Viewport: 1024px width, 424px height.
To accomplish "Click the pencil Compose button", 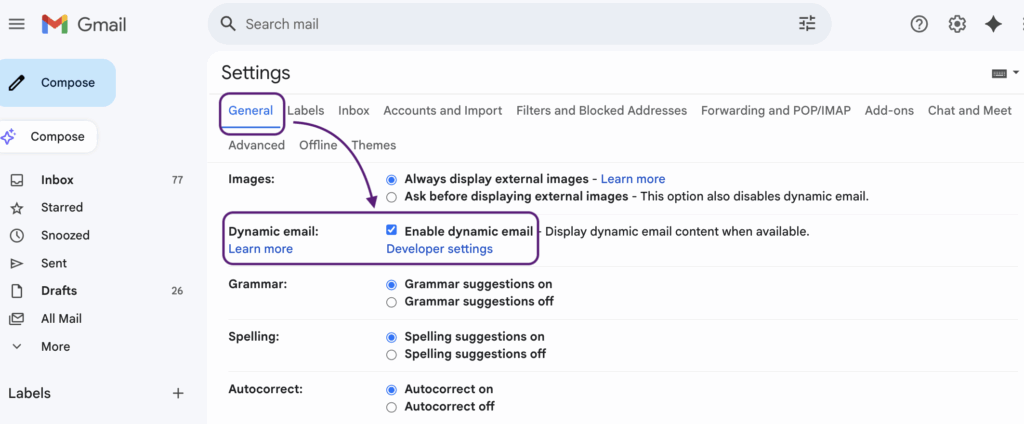I will coord(57,83).
